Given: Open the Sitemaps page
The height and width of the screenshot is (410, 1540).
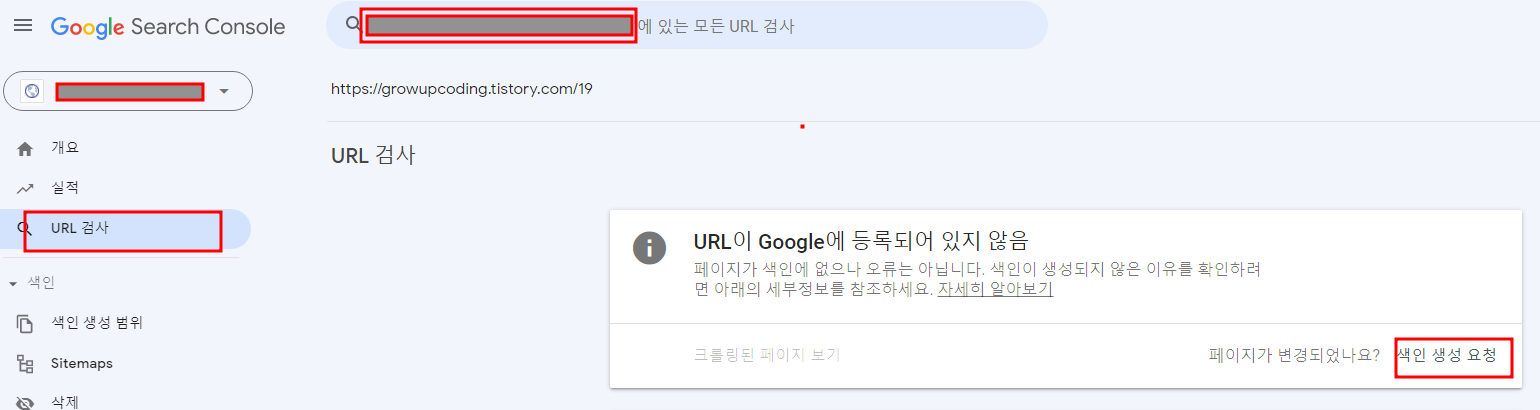Looking at the screenshot, I should point(82,363).
